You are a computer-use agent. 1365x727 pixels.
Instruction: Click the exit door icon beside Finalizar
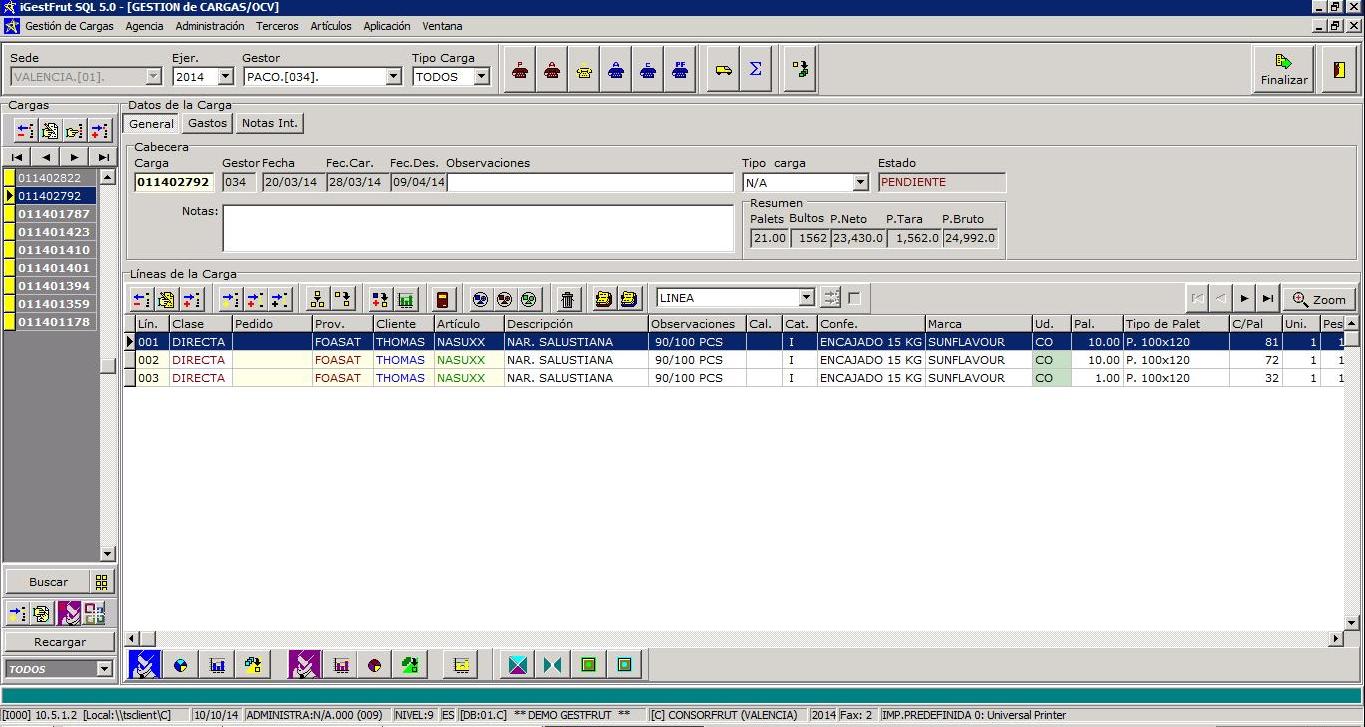pos(1339,70)
